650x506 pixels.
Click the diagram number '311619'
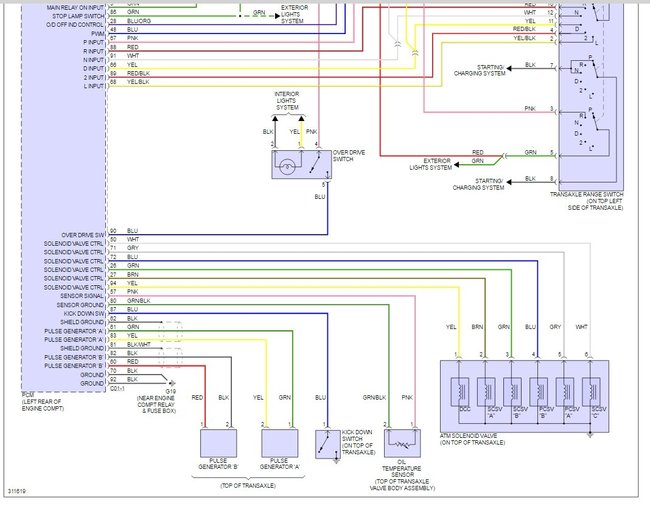(17, 491)
